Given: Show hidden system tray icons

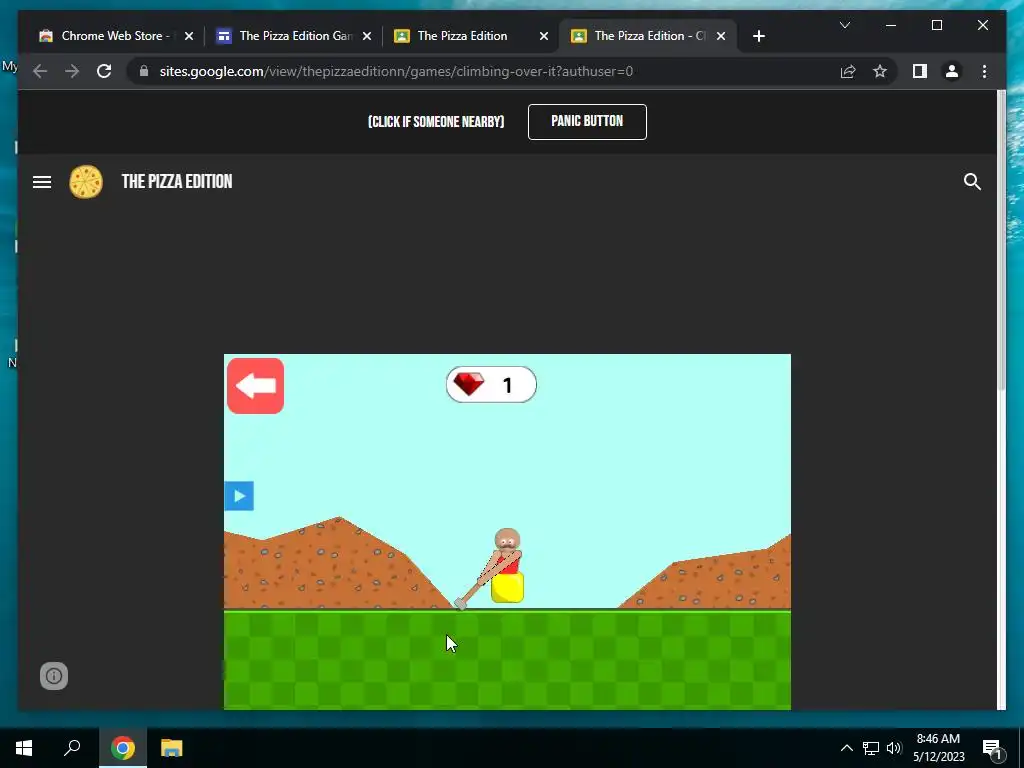Looking at the screenshot, I should (846, 748).
